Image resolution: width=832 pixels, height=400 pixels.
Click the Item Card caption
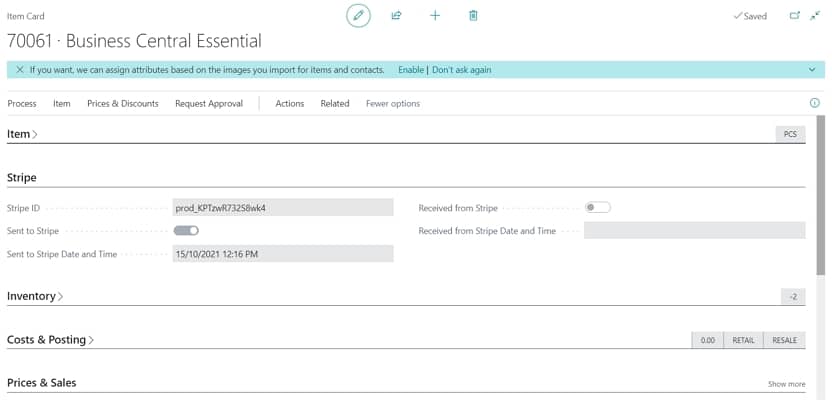pos(25,16)
